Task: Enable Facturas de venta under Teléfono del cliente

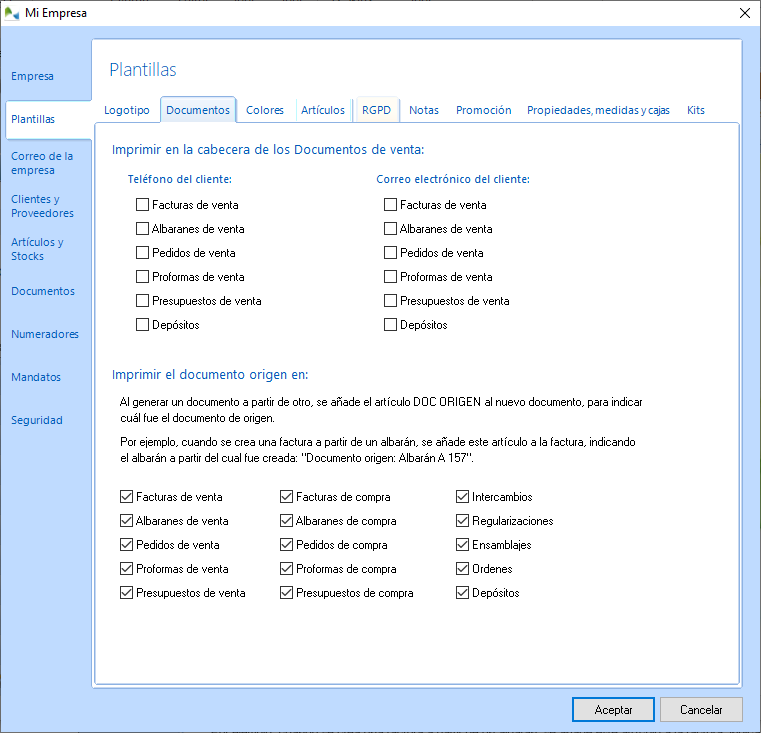Action: (143, 205)
